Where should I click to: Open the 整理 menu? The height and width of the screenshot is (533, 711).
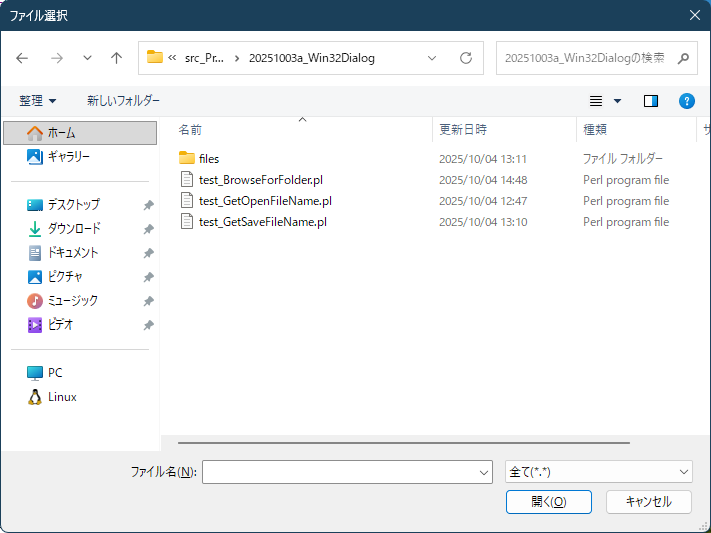[38, 101]
